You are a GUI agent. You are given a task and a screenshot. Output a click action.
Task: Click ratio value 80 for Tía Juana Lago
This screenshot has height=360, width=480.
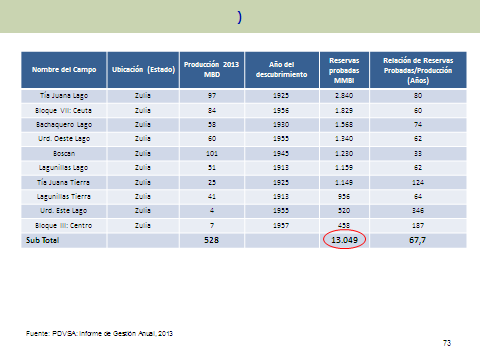pyautogui.click(x=418, y=96)
